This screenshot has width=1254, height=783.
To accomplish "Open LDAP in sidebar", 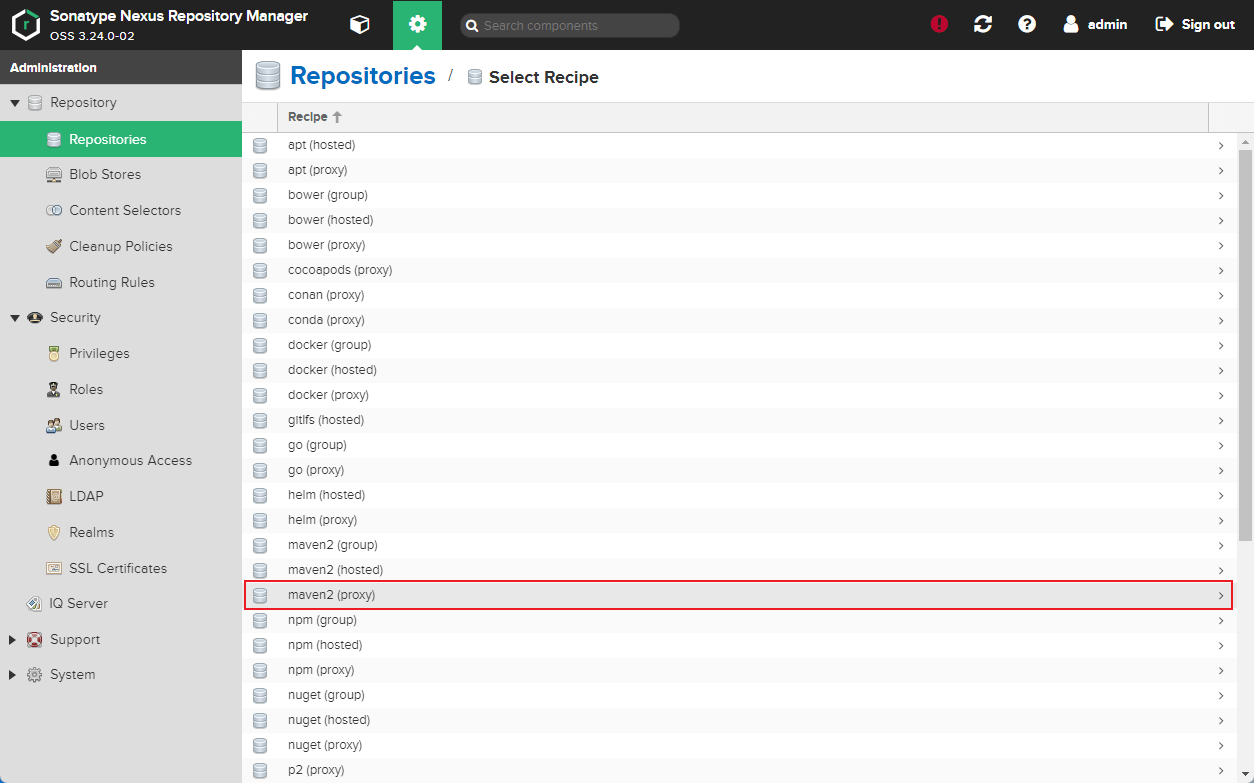I will tap(121, 496).
